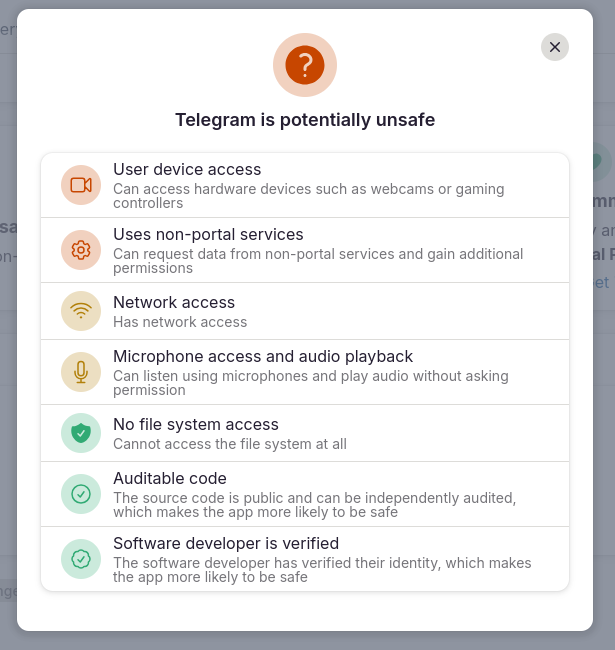Screen dimensions: 615x650
Task: Click the Network access heading
Action: [174, 302]
